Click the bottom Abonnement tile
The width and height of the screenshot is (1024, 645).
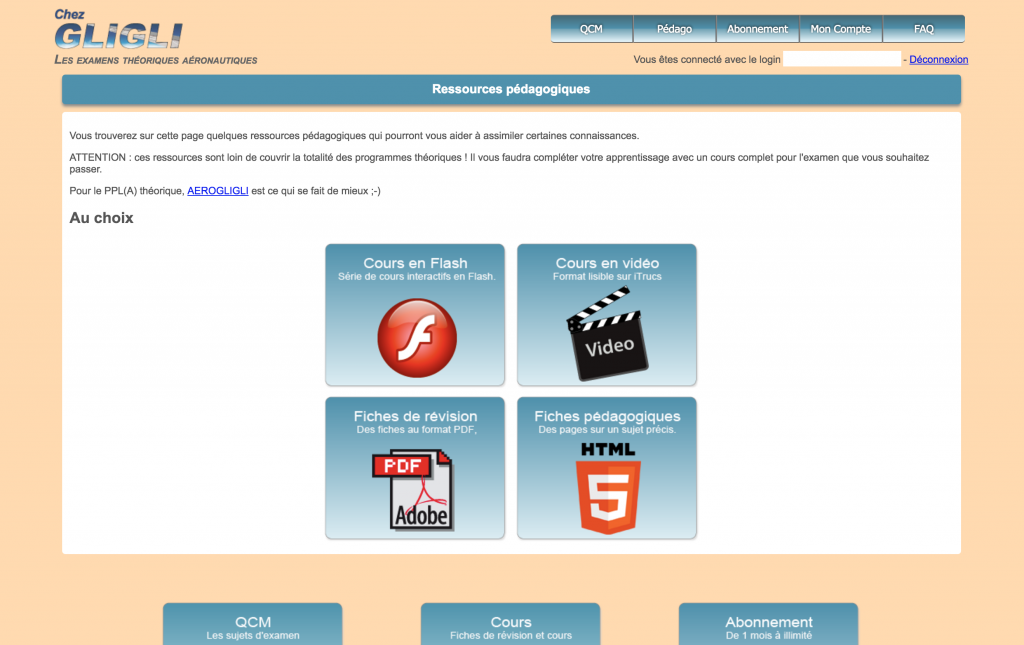point(768,624)
